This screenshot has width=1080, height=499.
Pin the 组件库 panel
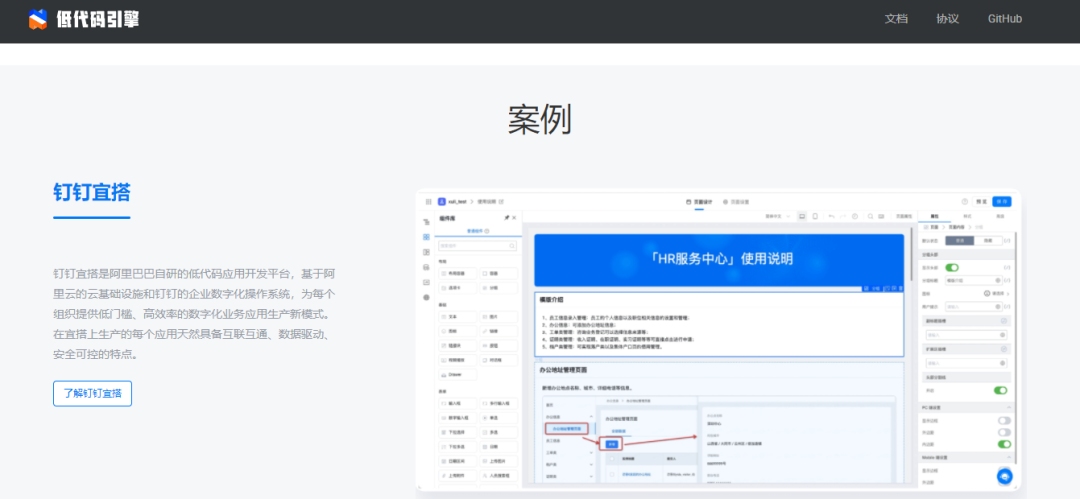[x=507, y=218]
